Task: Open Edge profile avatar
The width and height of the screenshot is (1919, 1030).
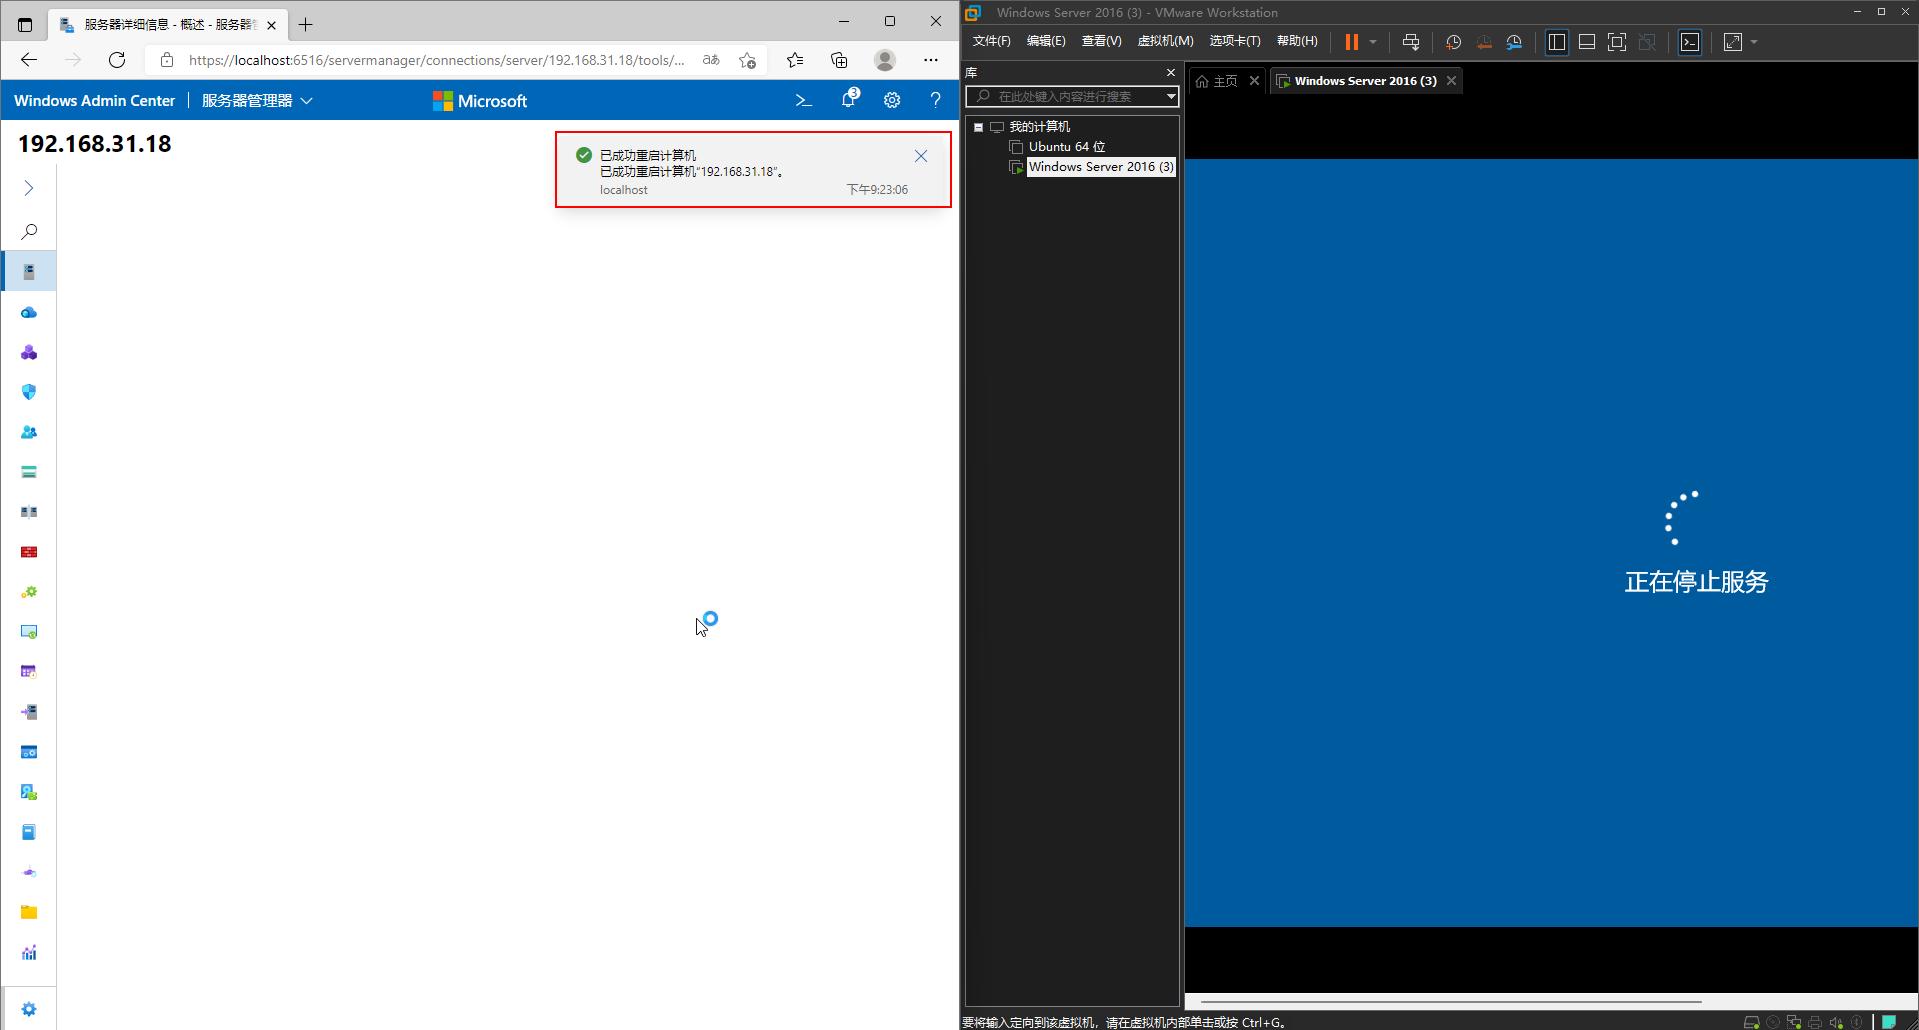Action: [885, 60]
